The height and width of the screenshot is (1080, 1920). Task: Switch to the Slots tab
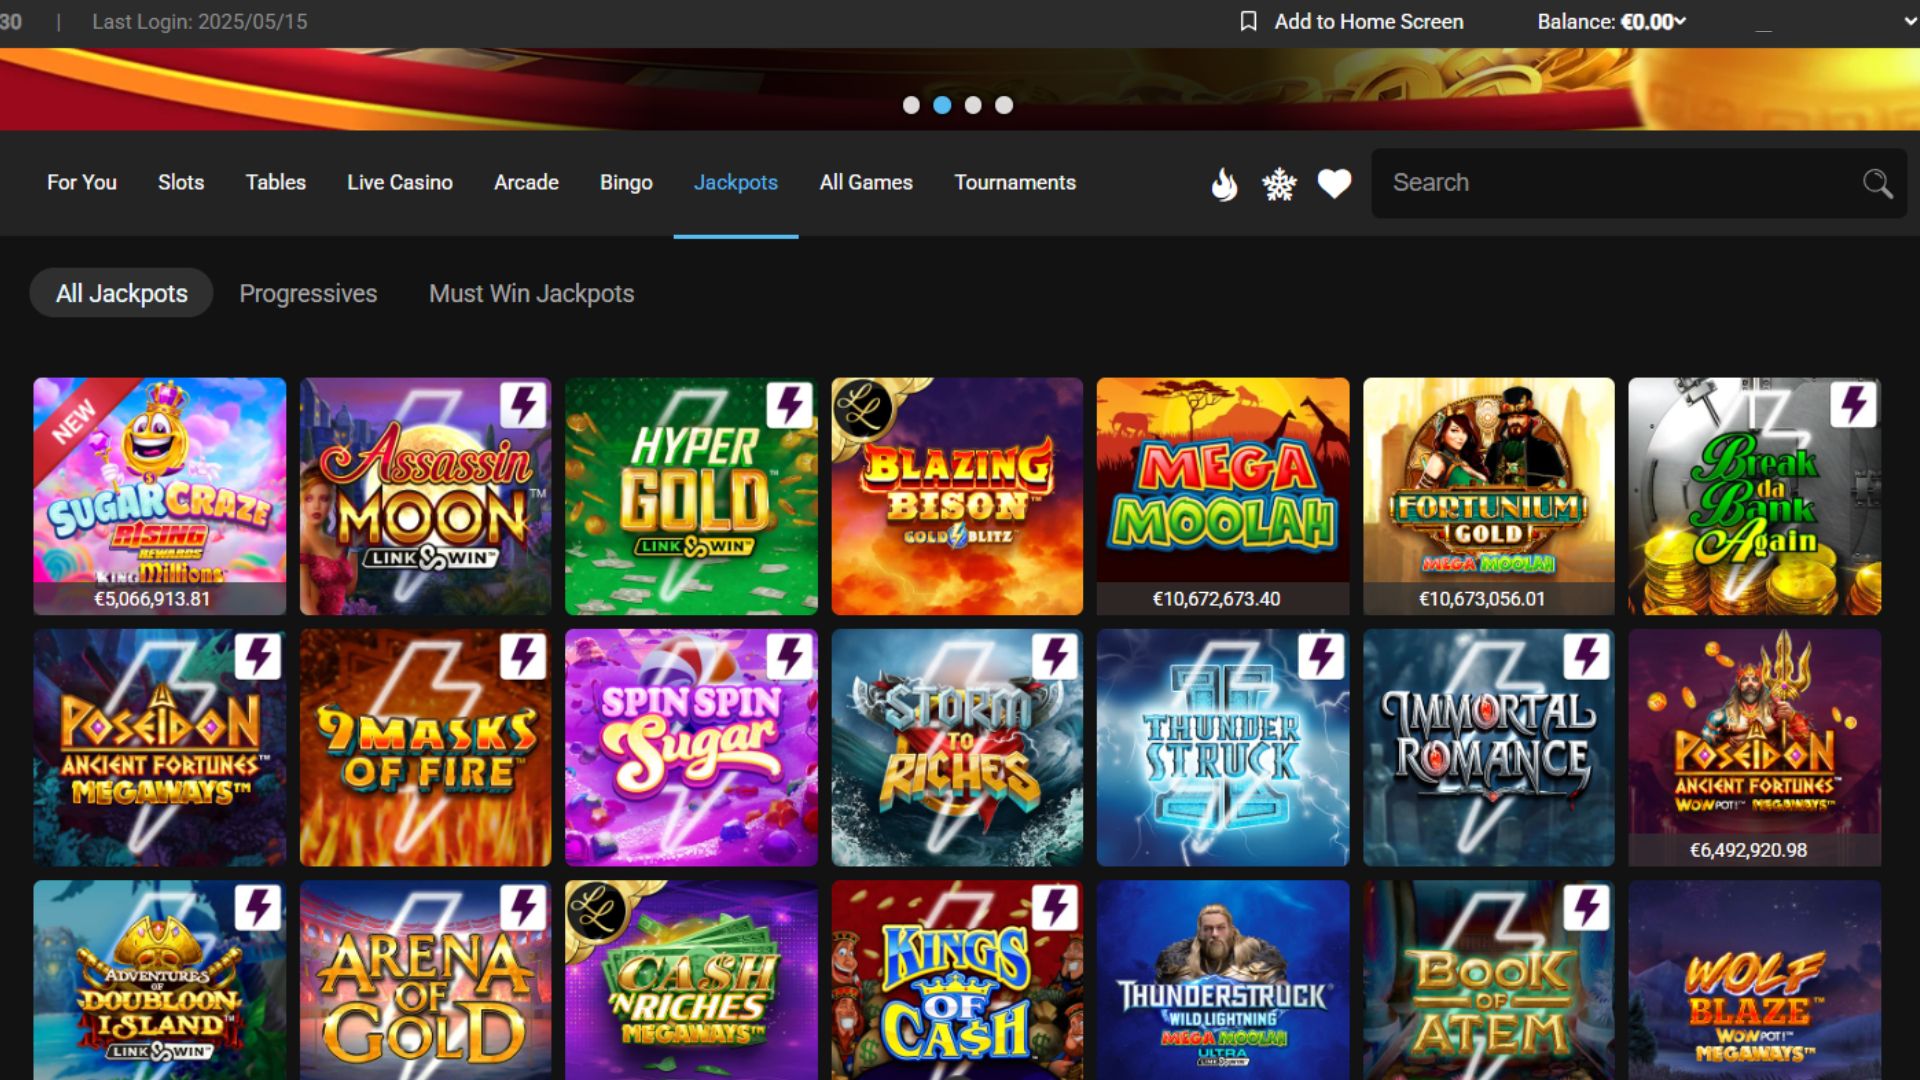point(181,183)
